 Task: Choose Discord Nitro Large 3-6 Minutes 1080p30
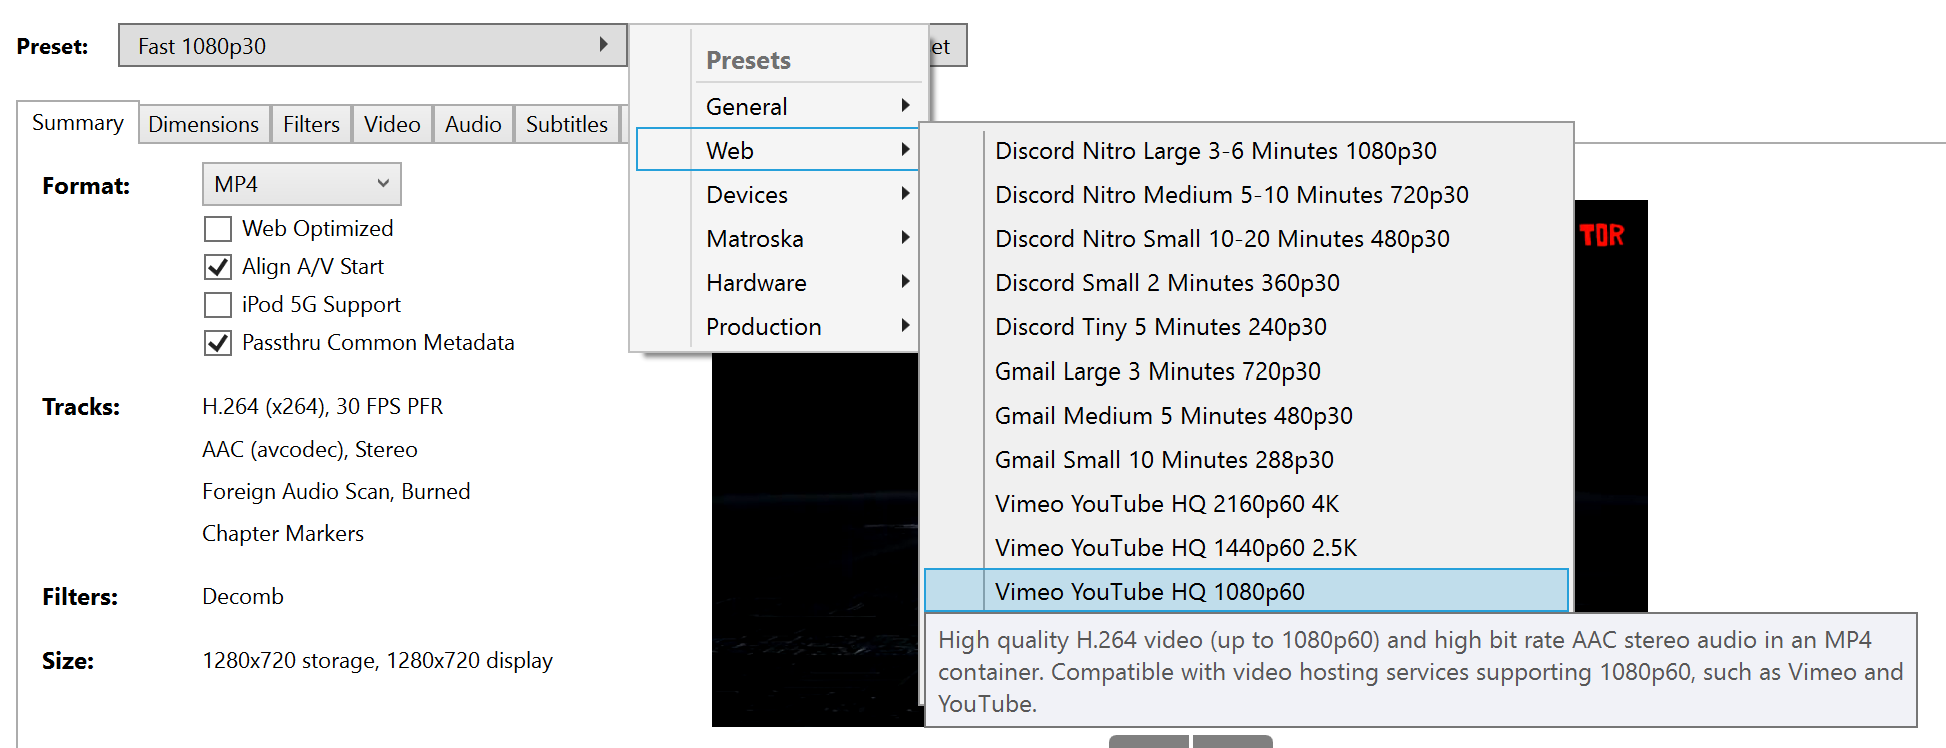click(1246, 150)
